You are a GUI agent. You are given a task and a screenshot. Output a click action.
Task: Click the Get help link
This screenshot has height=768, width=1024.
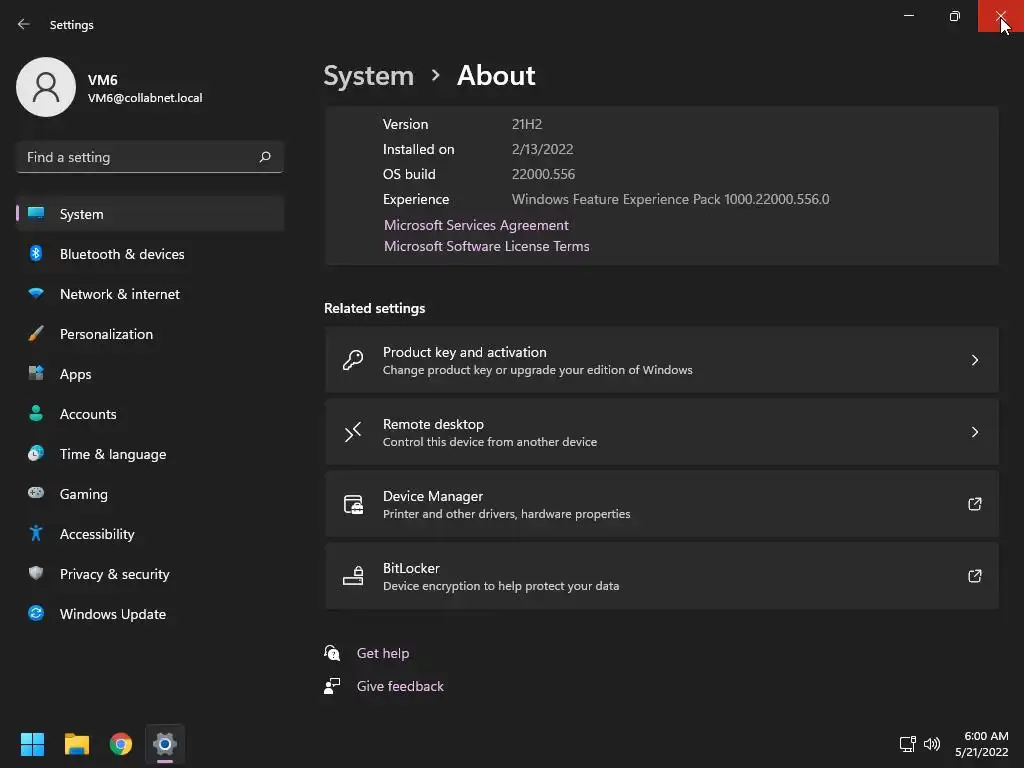[x=383, y=653]
